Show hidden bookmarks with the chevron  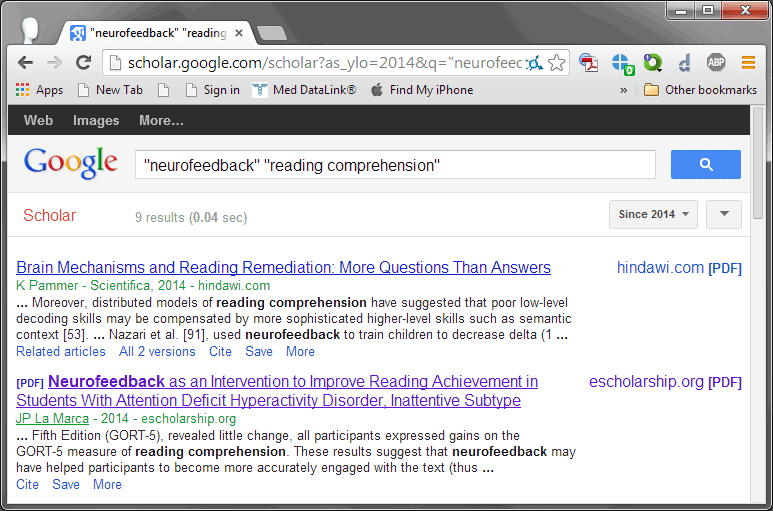pos(624,90)
